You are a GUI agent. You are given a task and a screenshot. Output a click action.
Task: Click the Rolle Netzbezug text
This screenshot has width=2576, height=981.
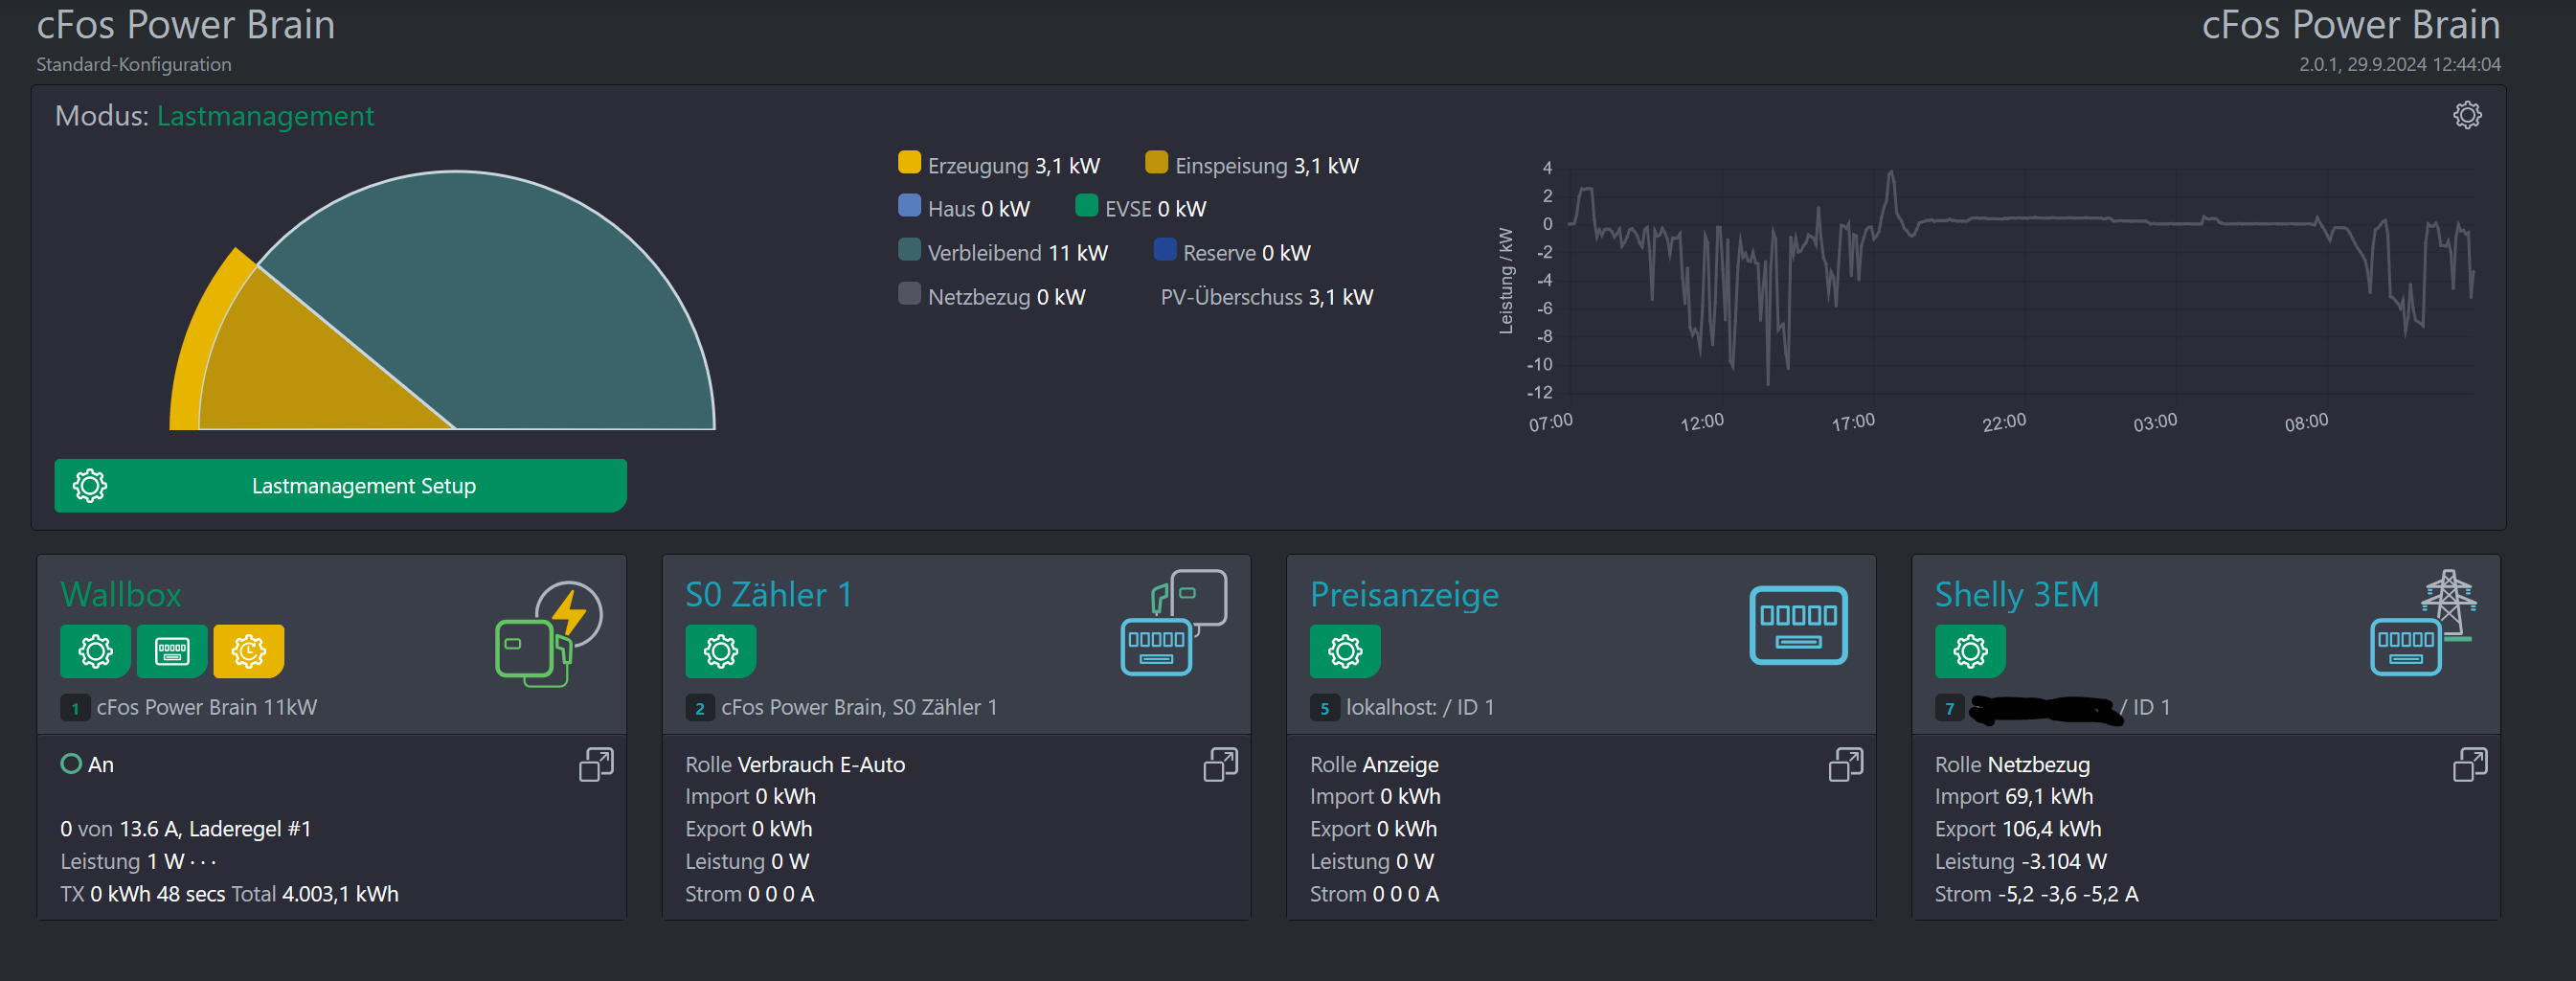pos(2012,765)
